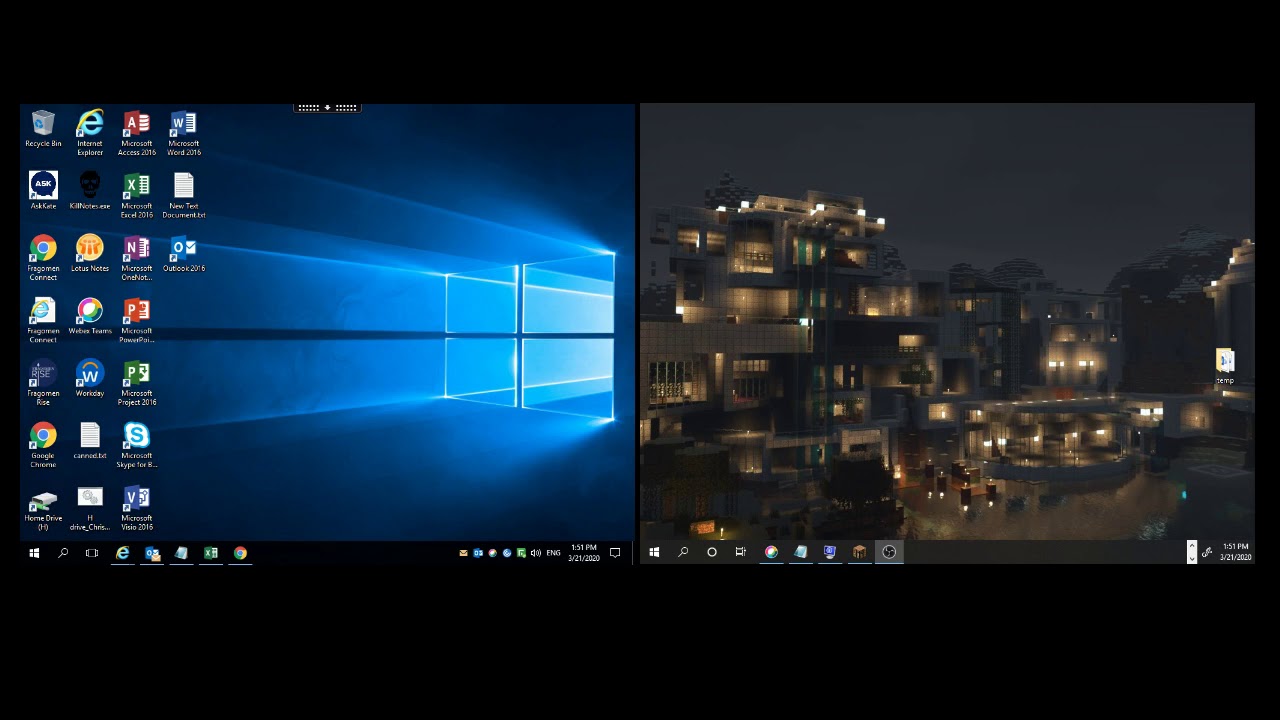
Task: Open volume control in left system tray
Action: coord(536,553)
